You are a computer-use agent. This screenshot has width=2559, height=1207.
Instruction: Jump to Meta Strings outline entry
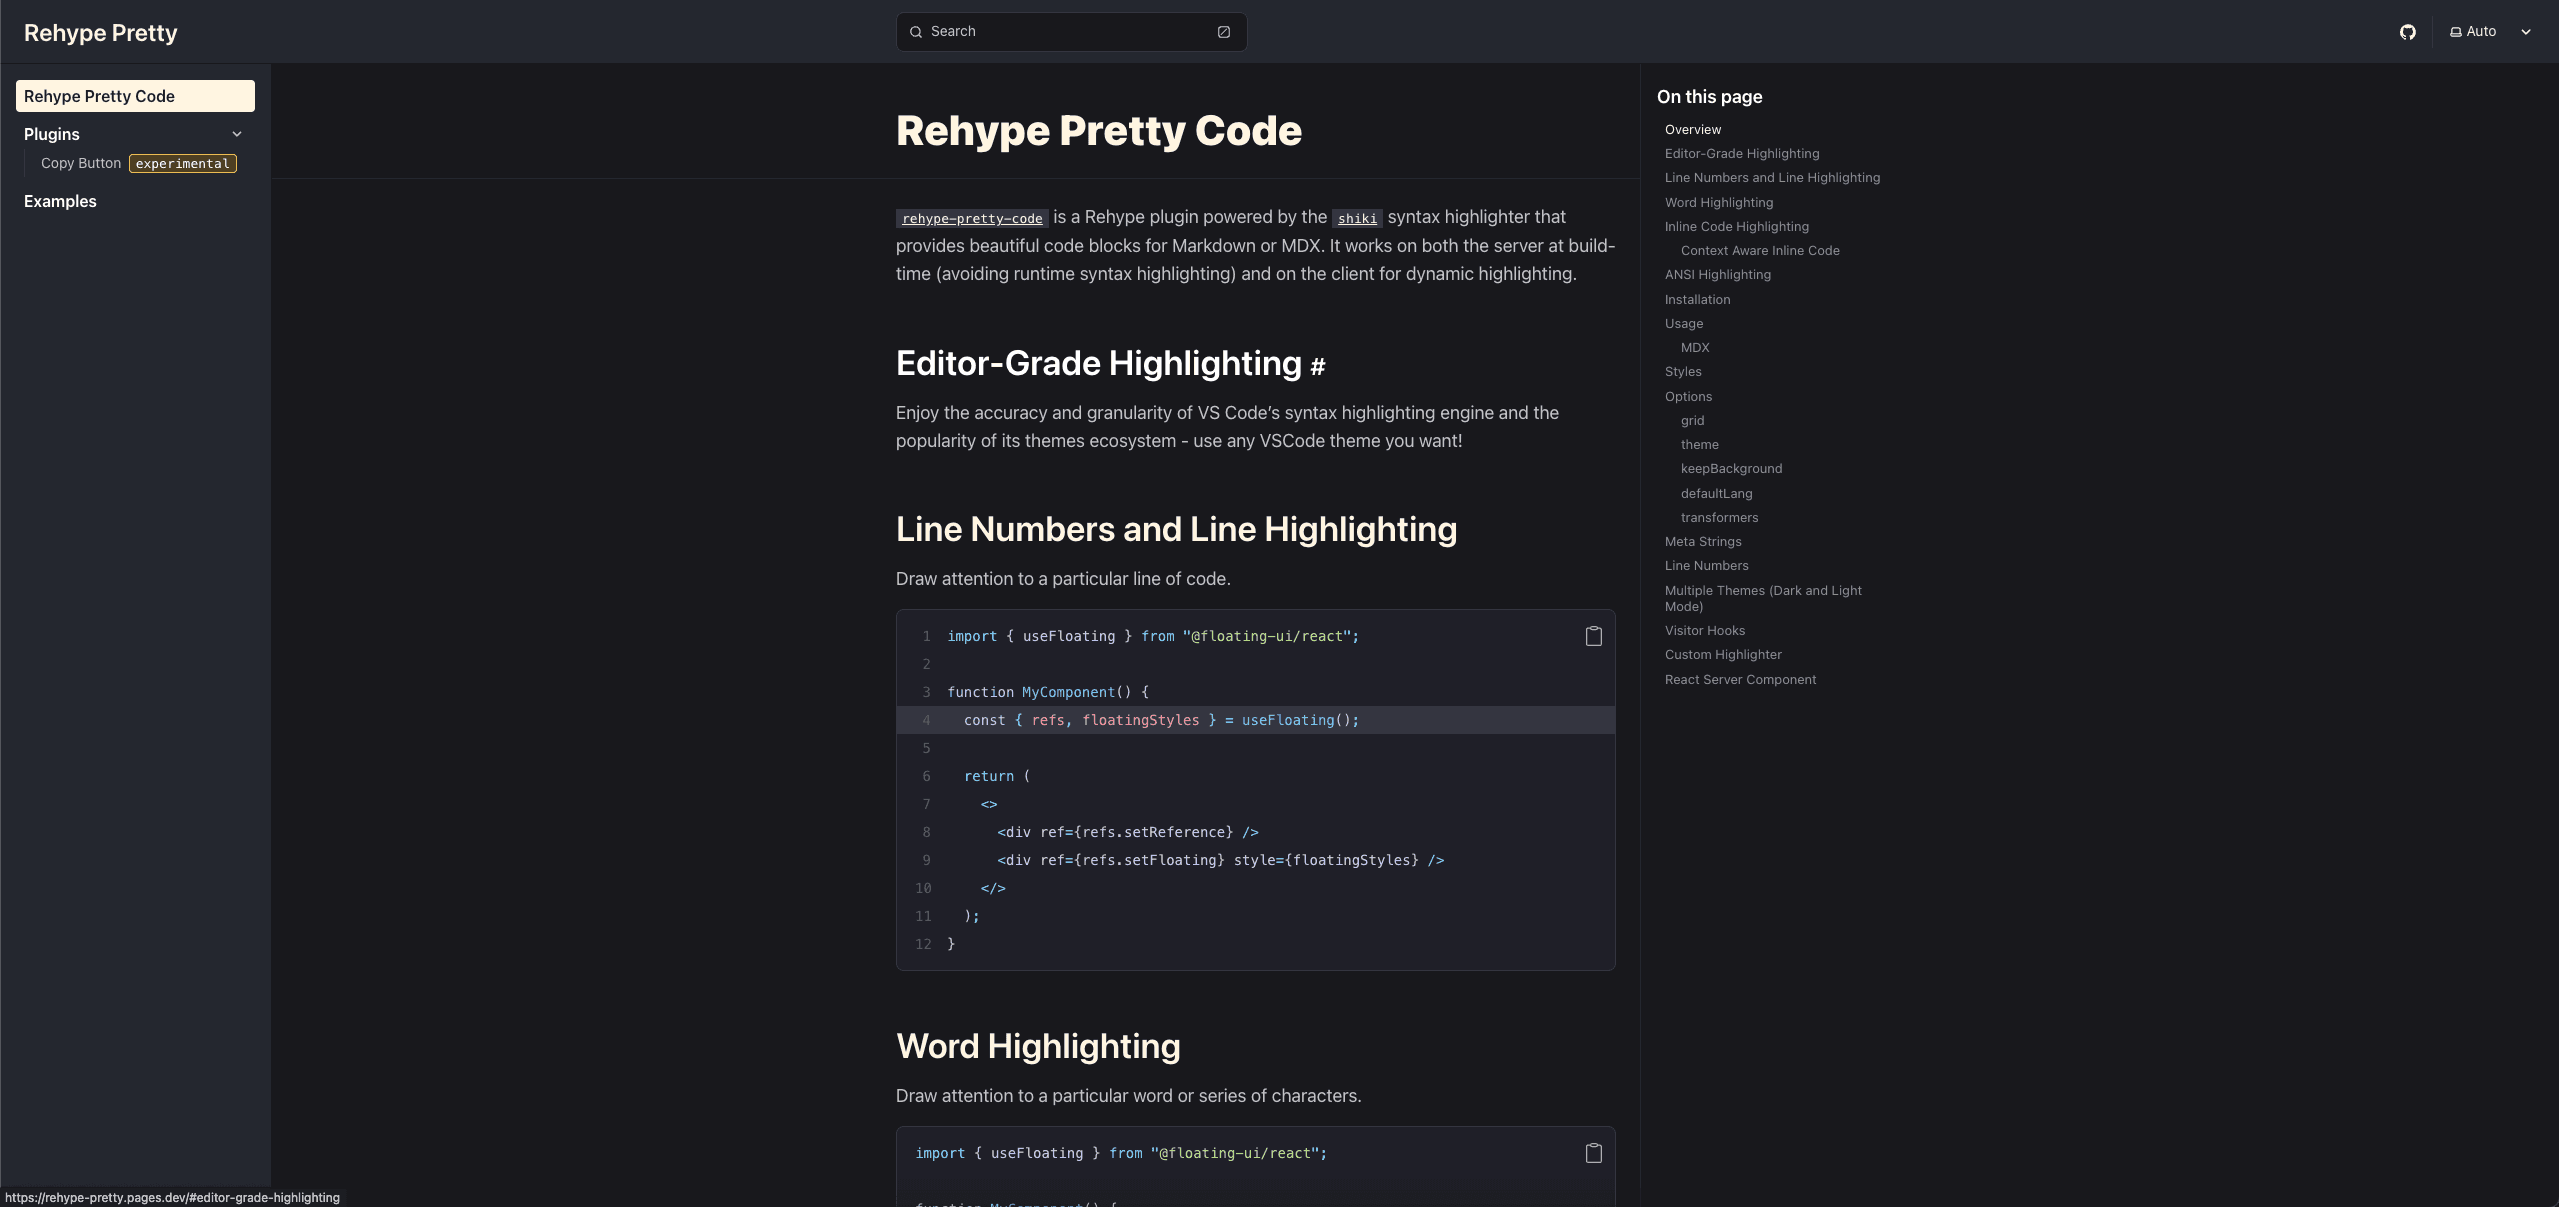click(1702, 541)
